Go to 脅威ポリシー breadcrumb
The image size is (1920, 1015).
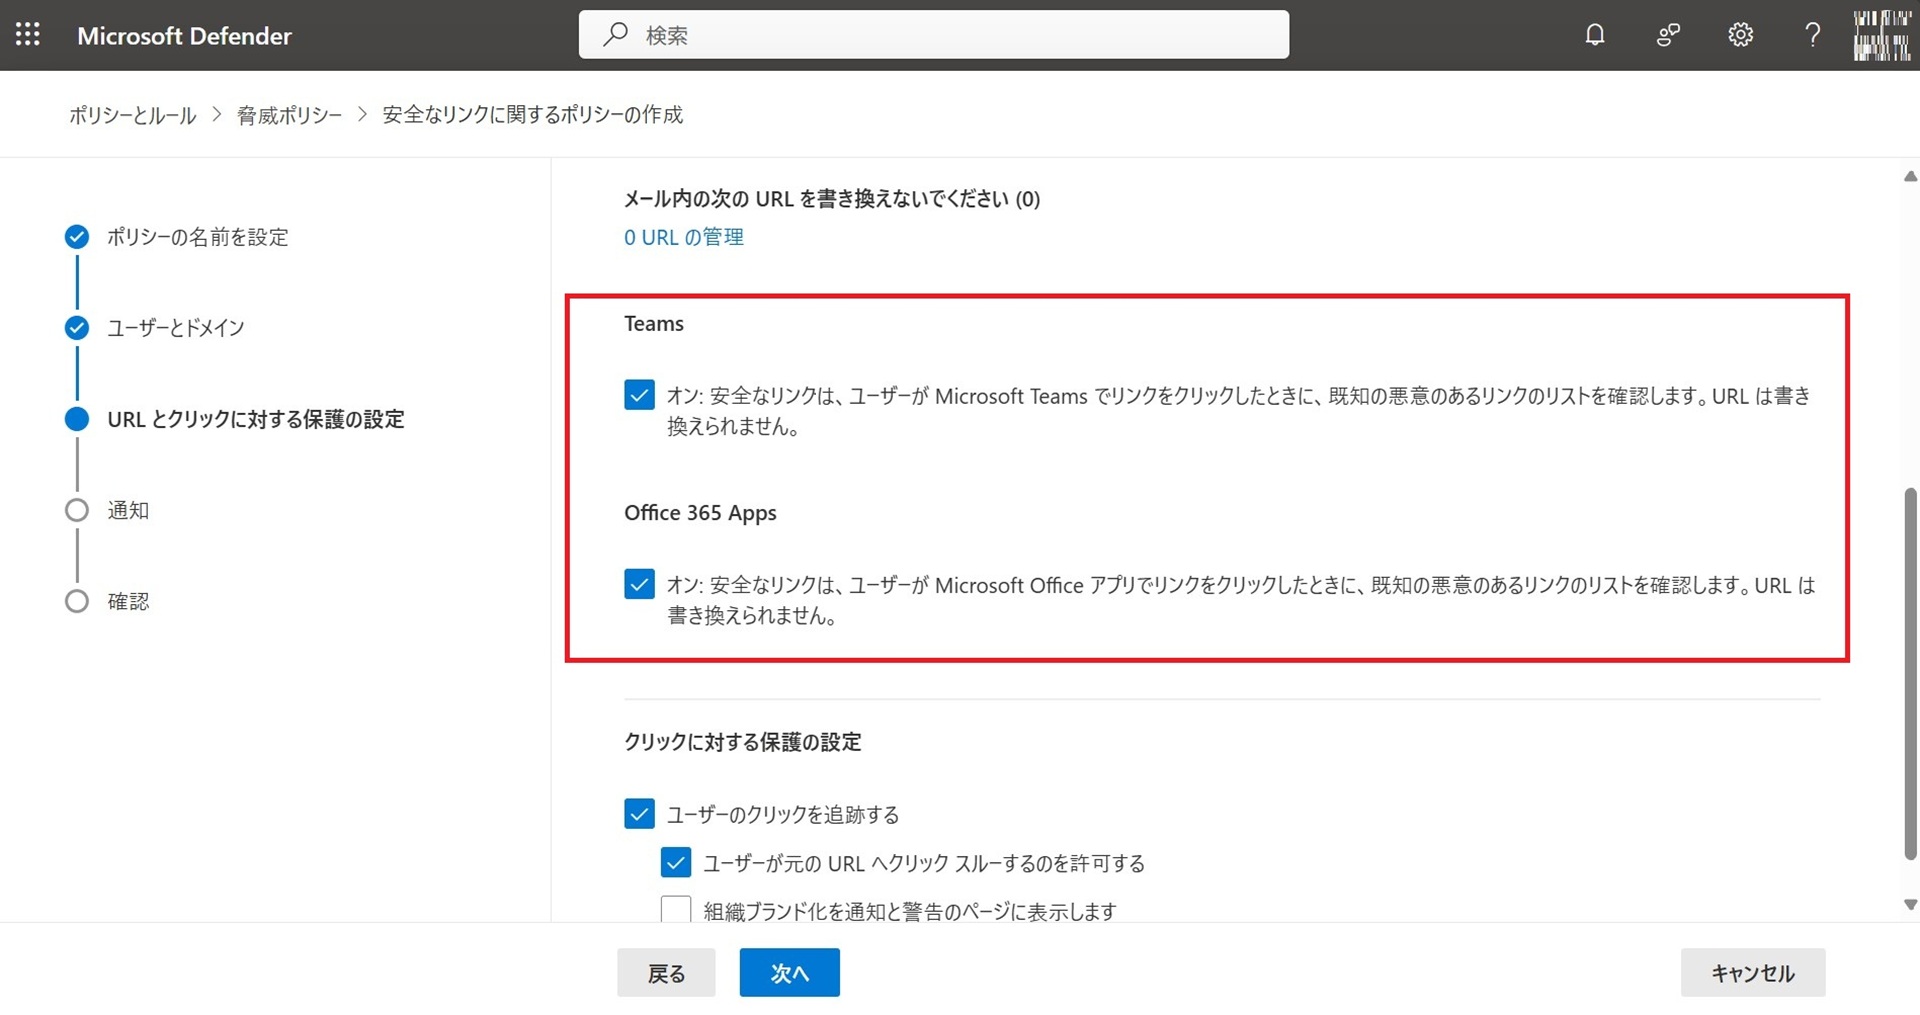[x=289, y=115]
